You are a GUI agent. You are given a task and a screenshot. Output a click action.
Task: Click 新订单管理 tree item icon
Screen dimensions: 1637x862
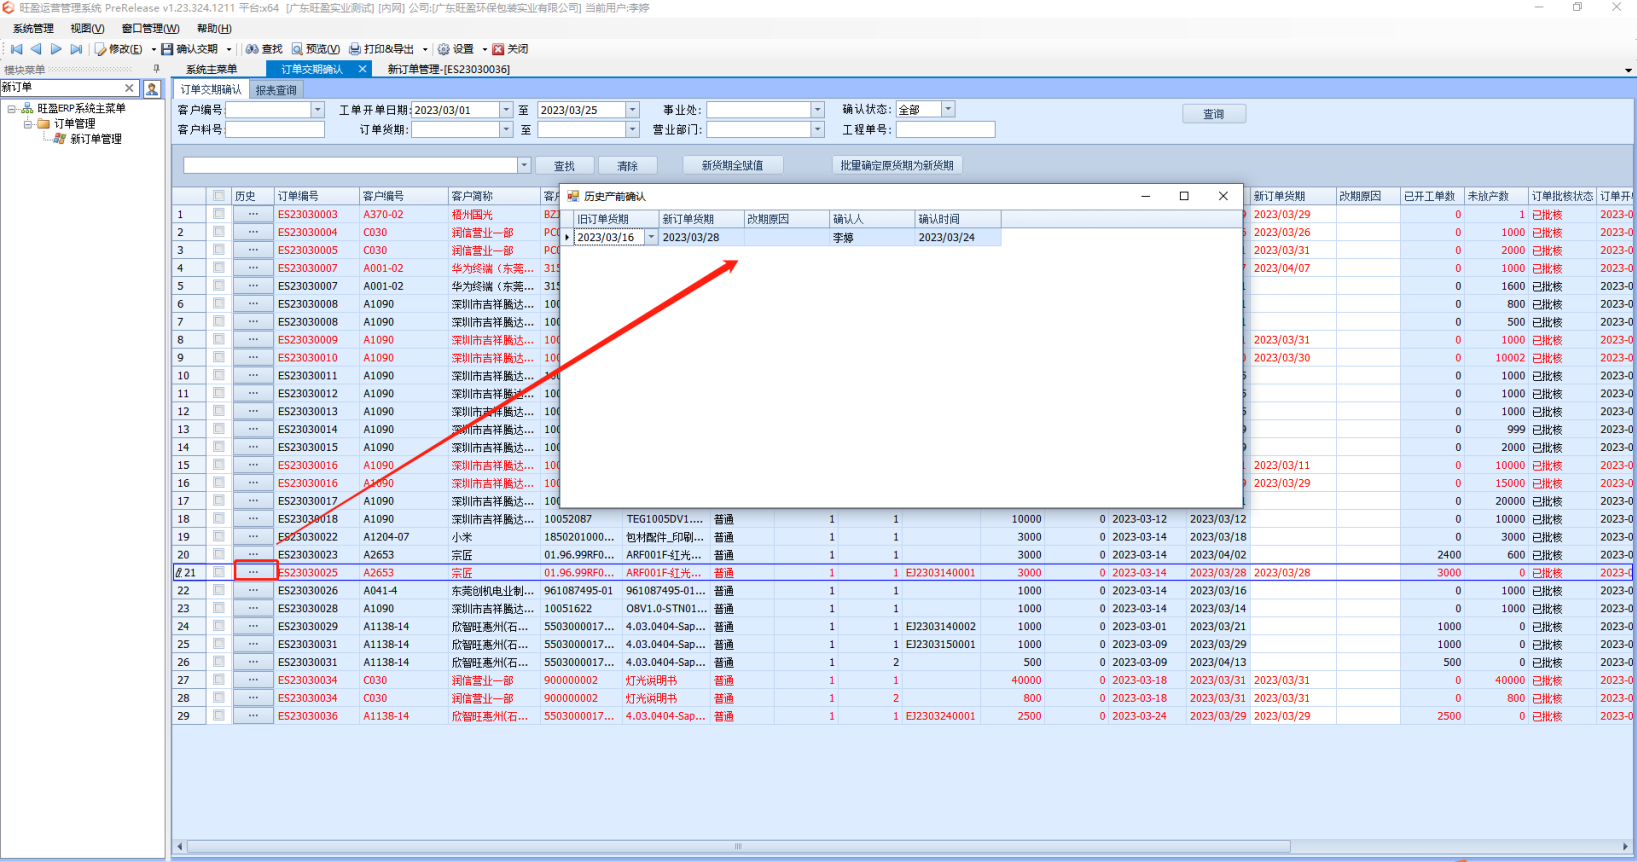click(60, 139)
